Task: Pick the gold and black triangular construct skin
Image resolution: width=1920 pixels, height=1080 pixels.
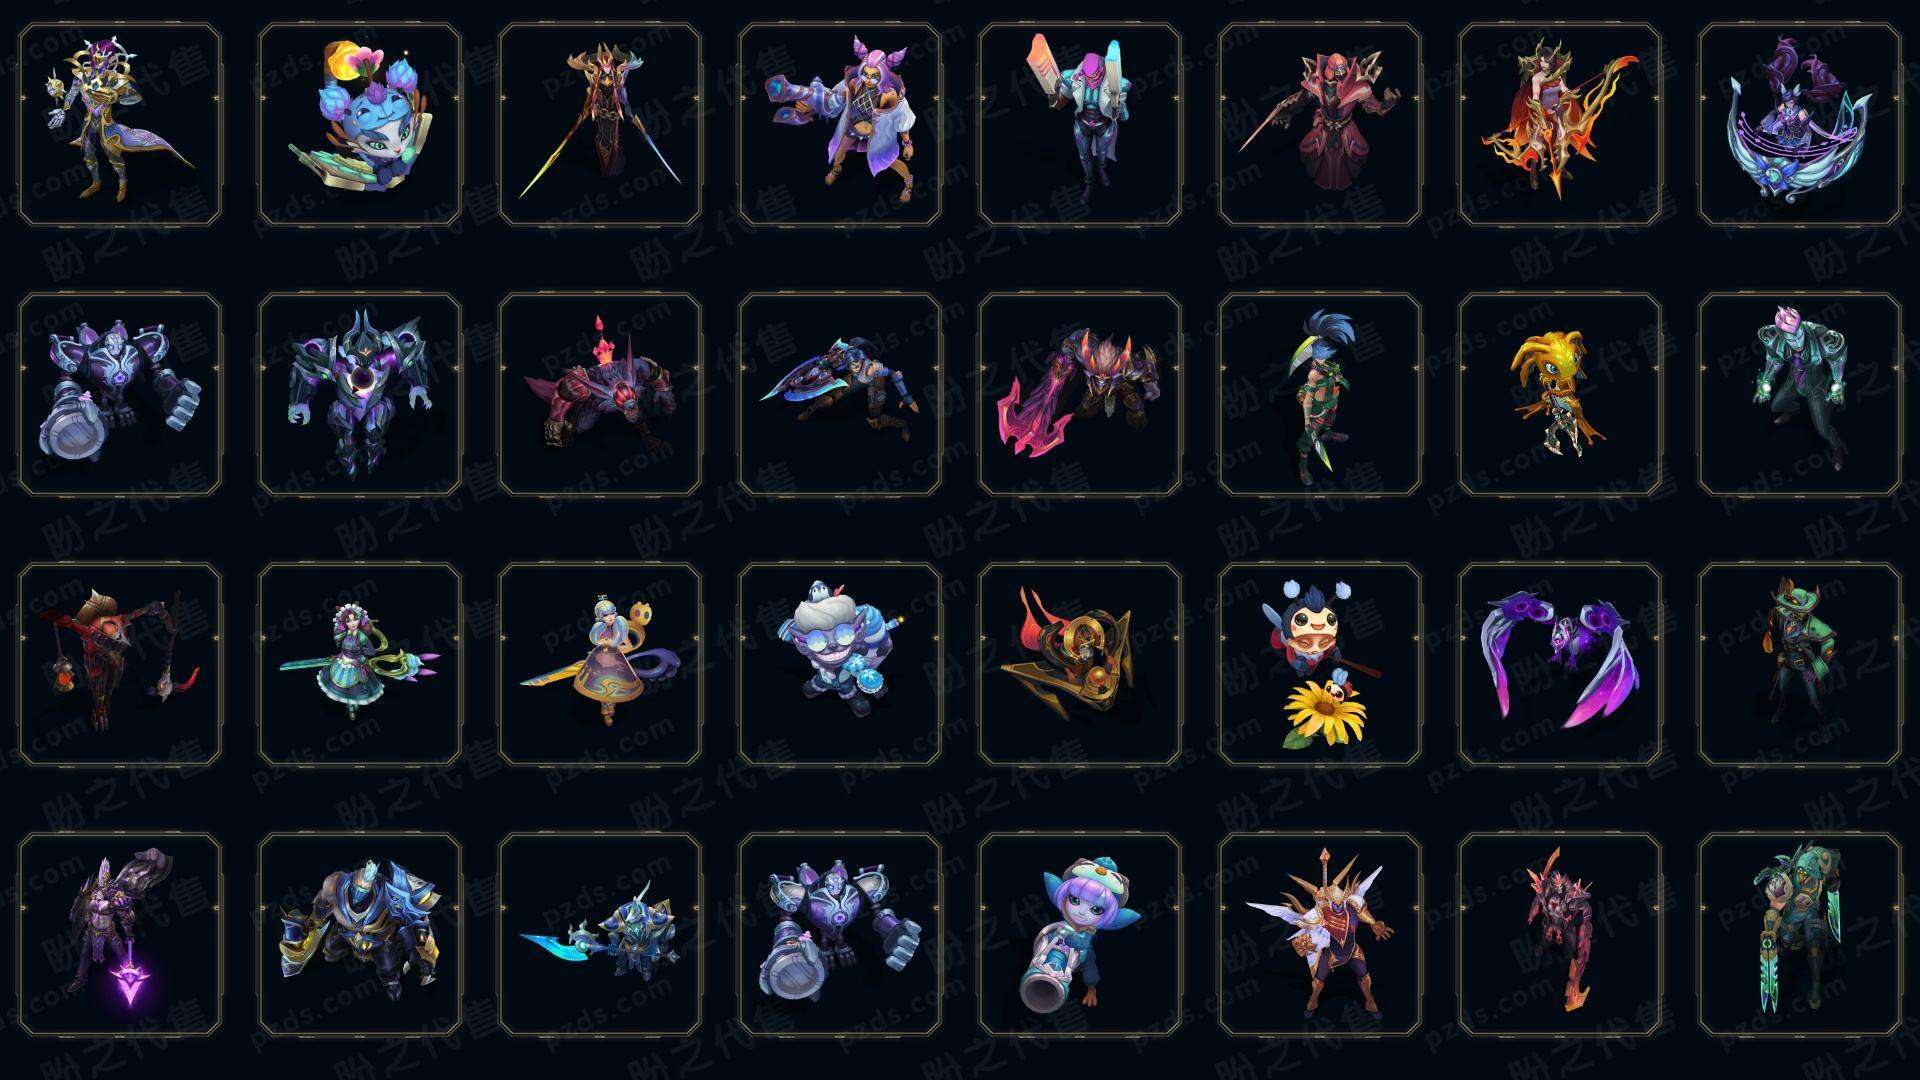Action: click(x=1080, y=664)
